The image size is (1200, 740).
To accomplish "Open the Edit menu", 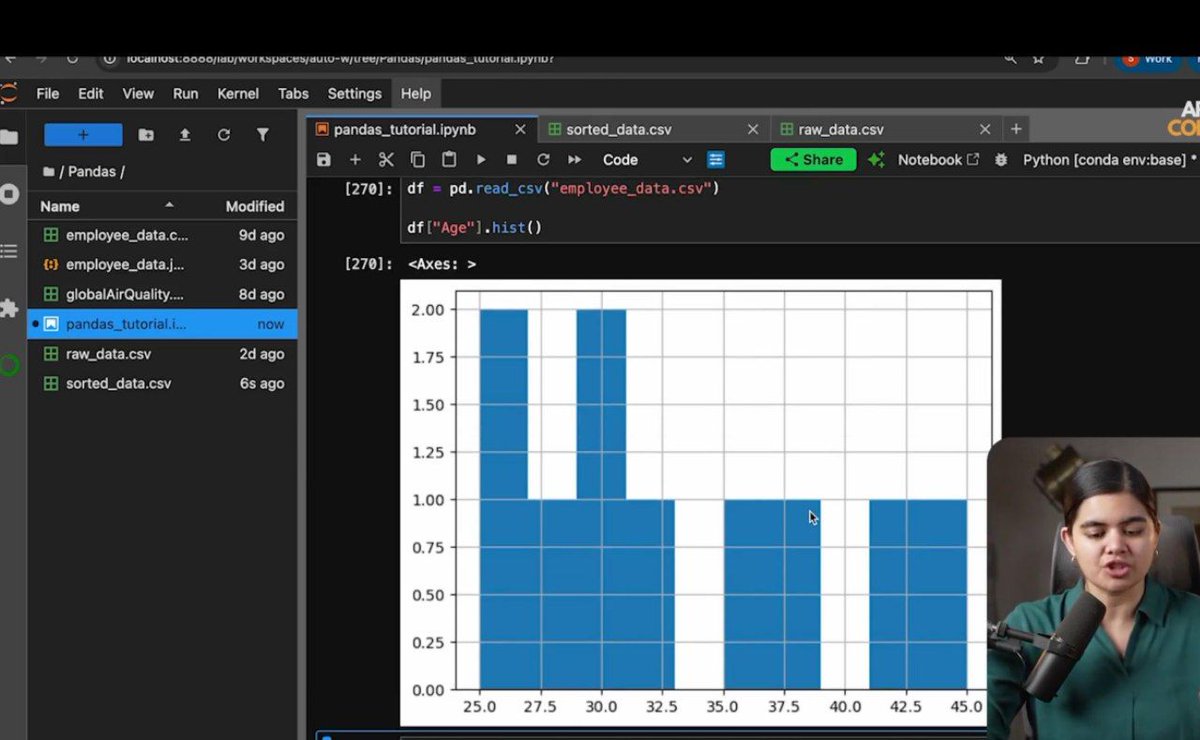I will click(x=91, y=94).
